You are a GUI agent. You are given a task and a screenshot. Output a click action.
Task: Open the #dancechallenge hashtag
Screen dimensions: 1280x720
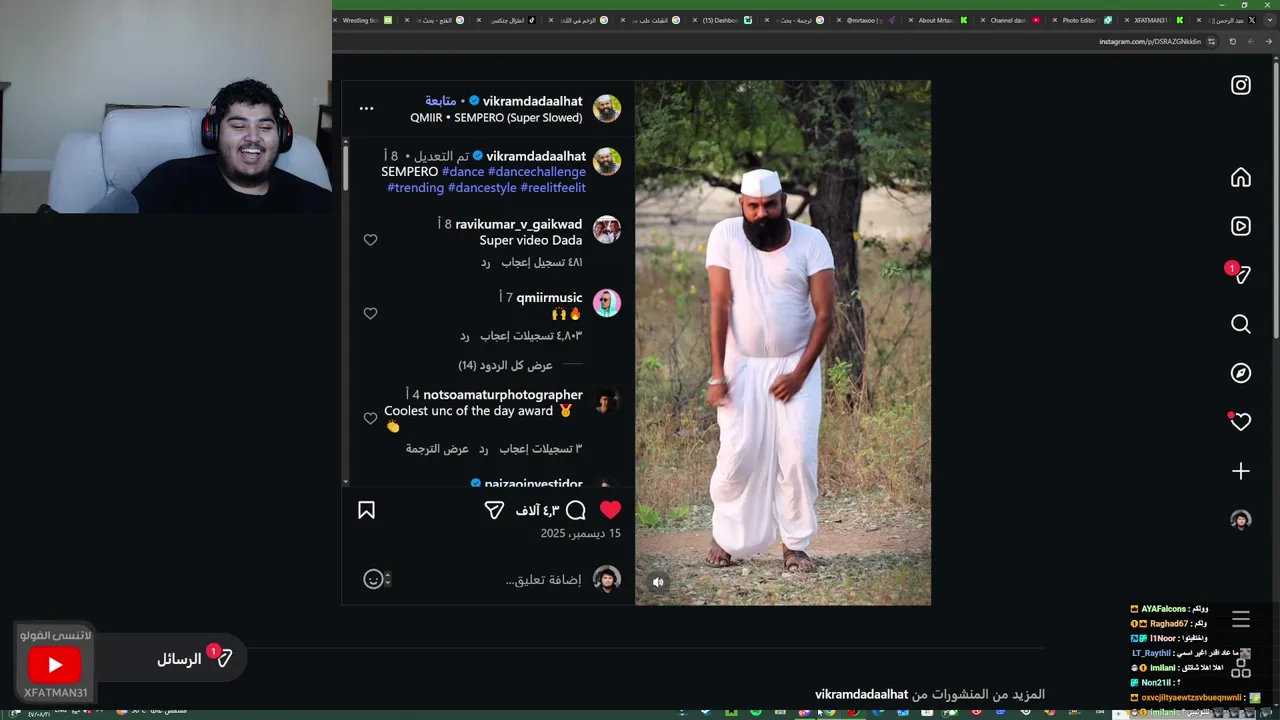point(537,172)
